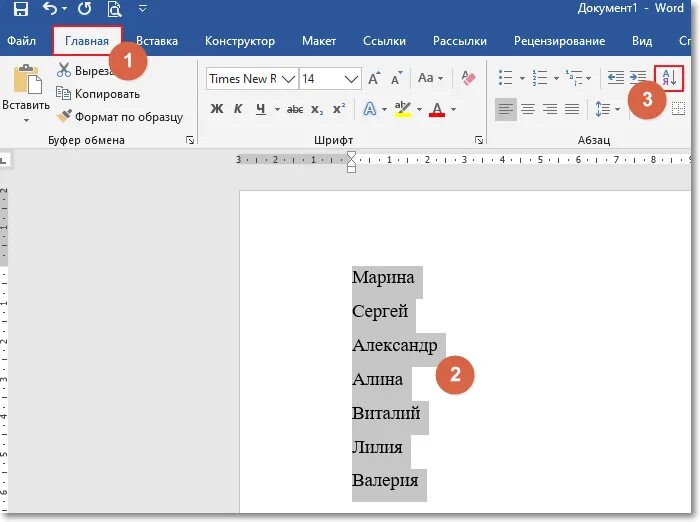
Task: Toggle underline (Ч) formatting
Action: 261,109
